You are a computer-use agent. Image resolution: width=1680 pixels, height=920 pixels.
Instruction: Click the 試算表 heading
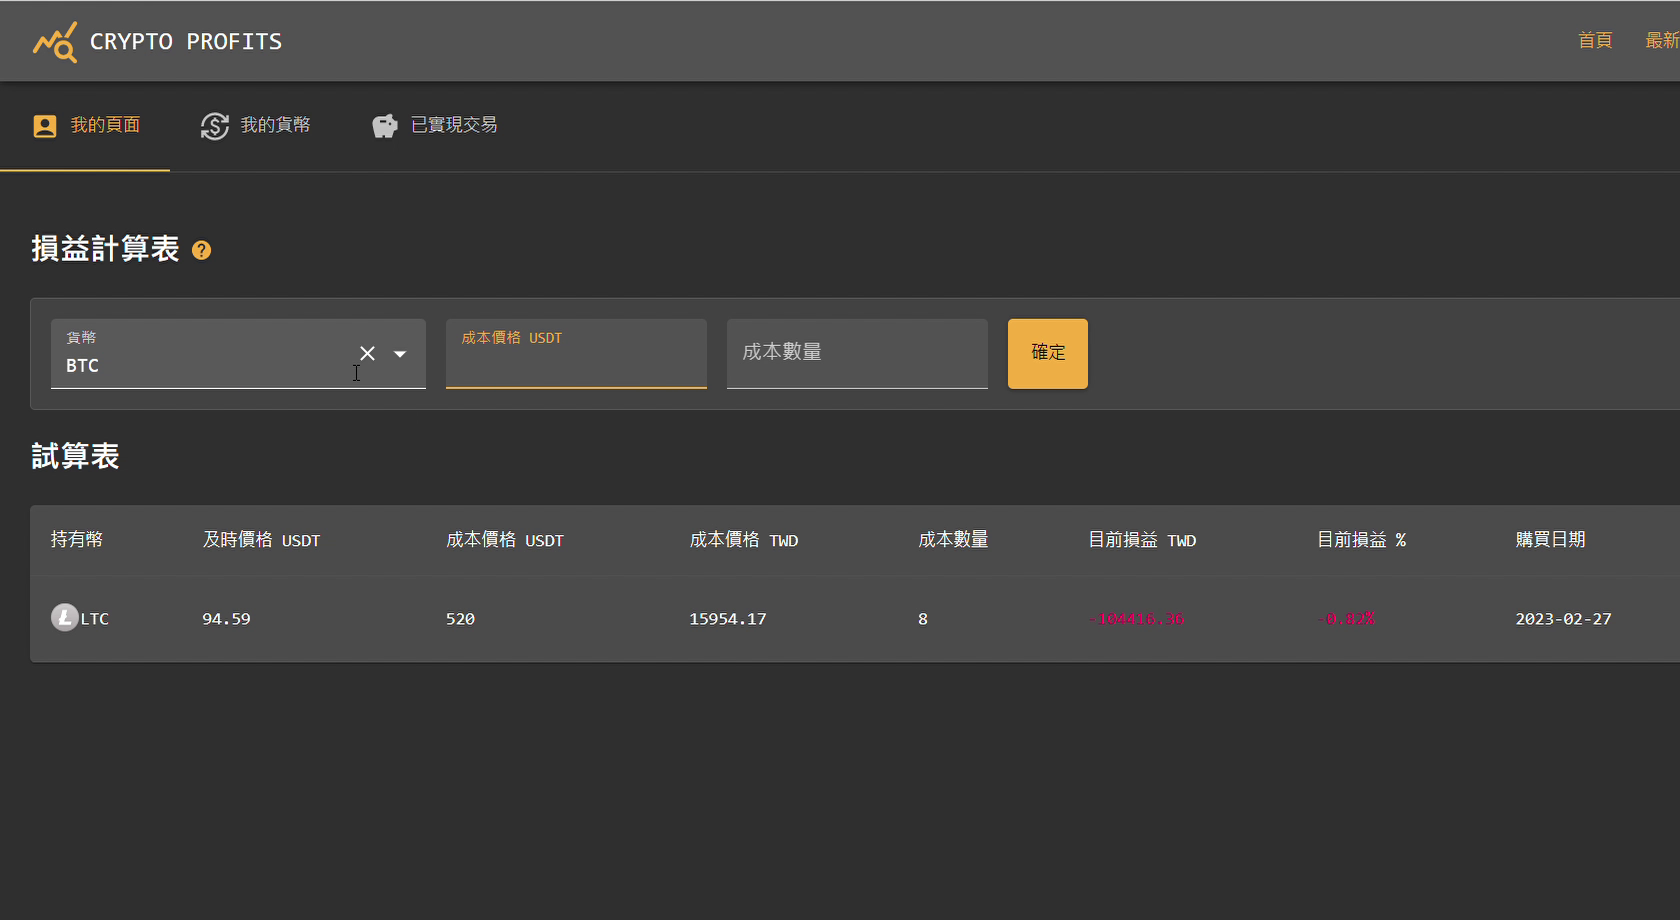[75, 456]
